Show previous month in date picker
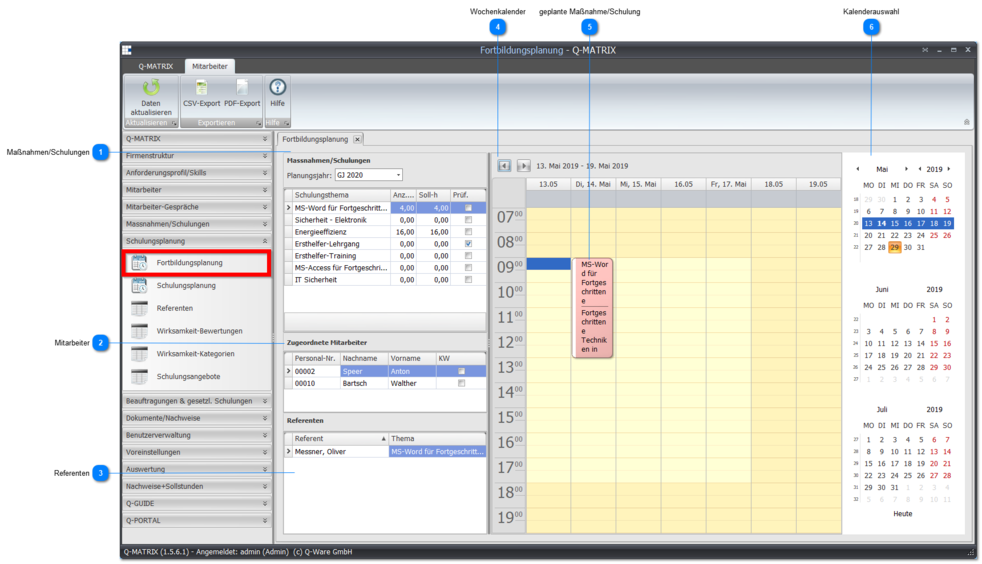The height and width of the screenshot is (564, 982). (857, 169)
